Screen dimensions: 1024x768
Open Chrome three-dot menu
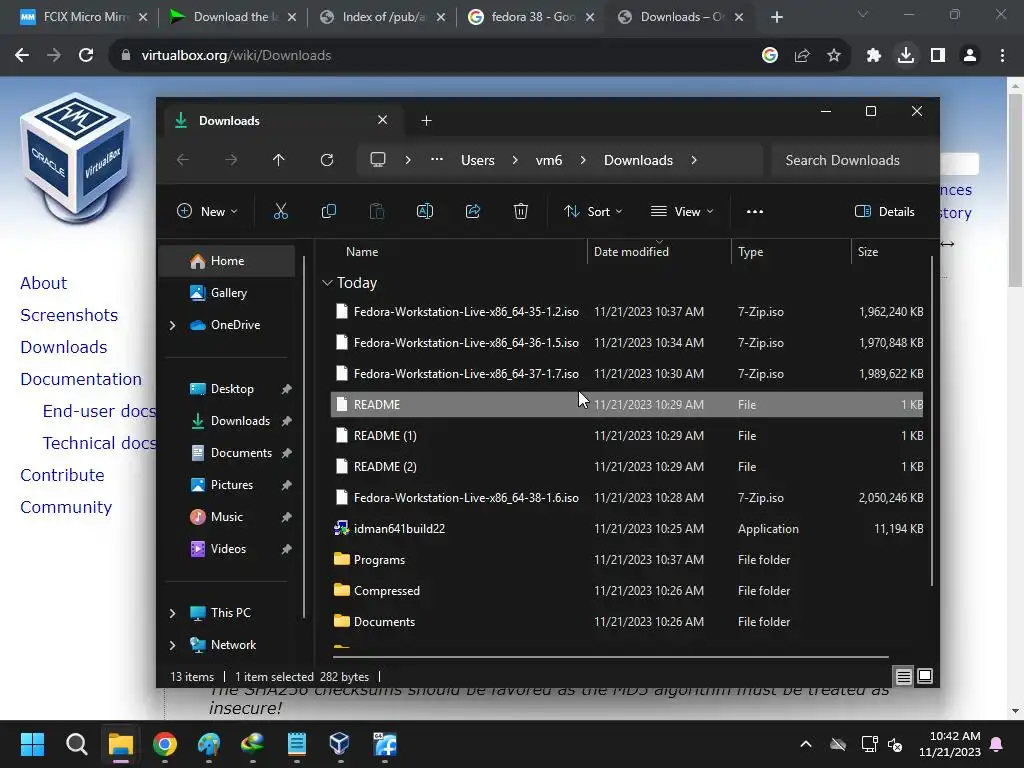(1002, 56)
